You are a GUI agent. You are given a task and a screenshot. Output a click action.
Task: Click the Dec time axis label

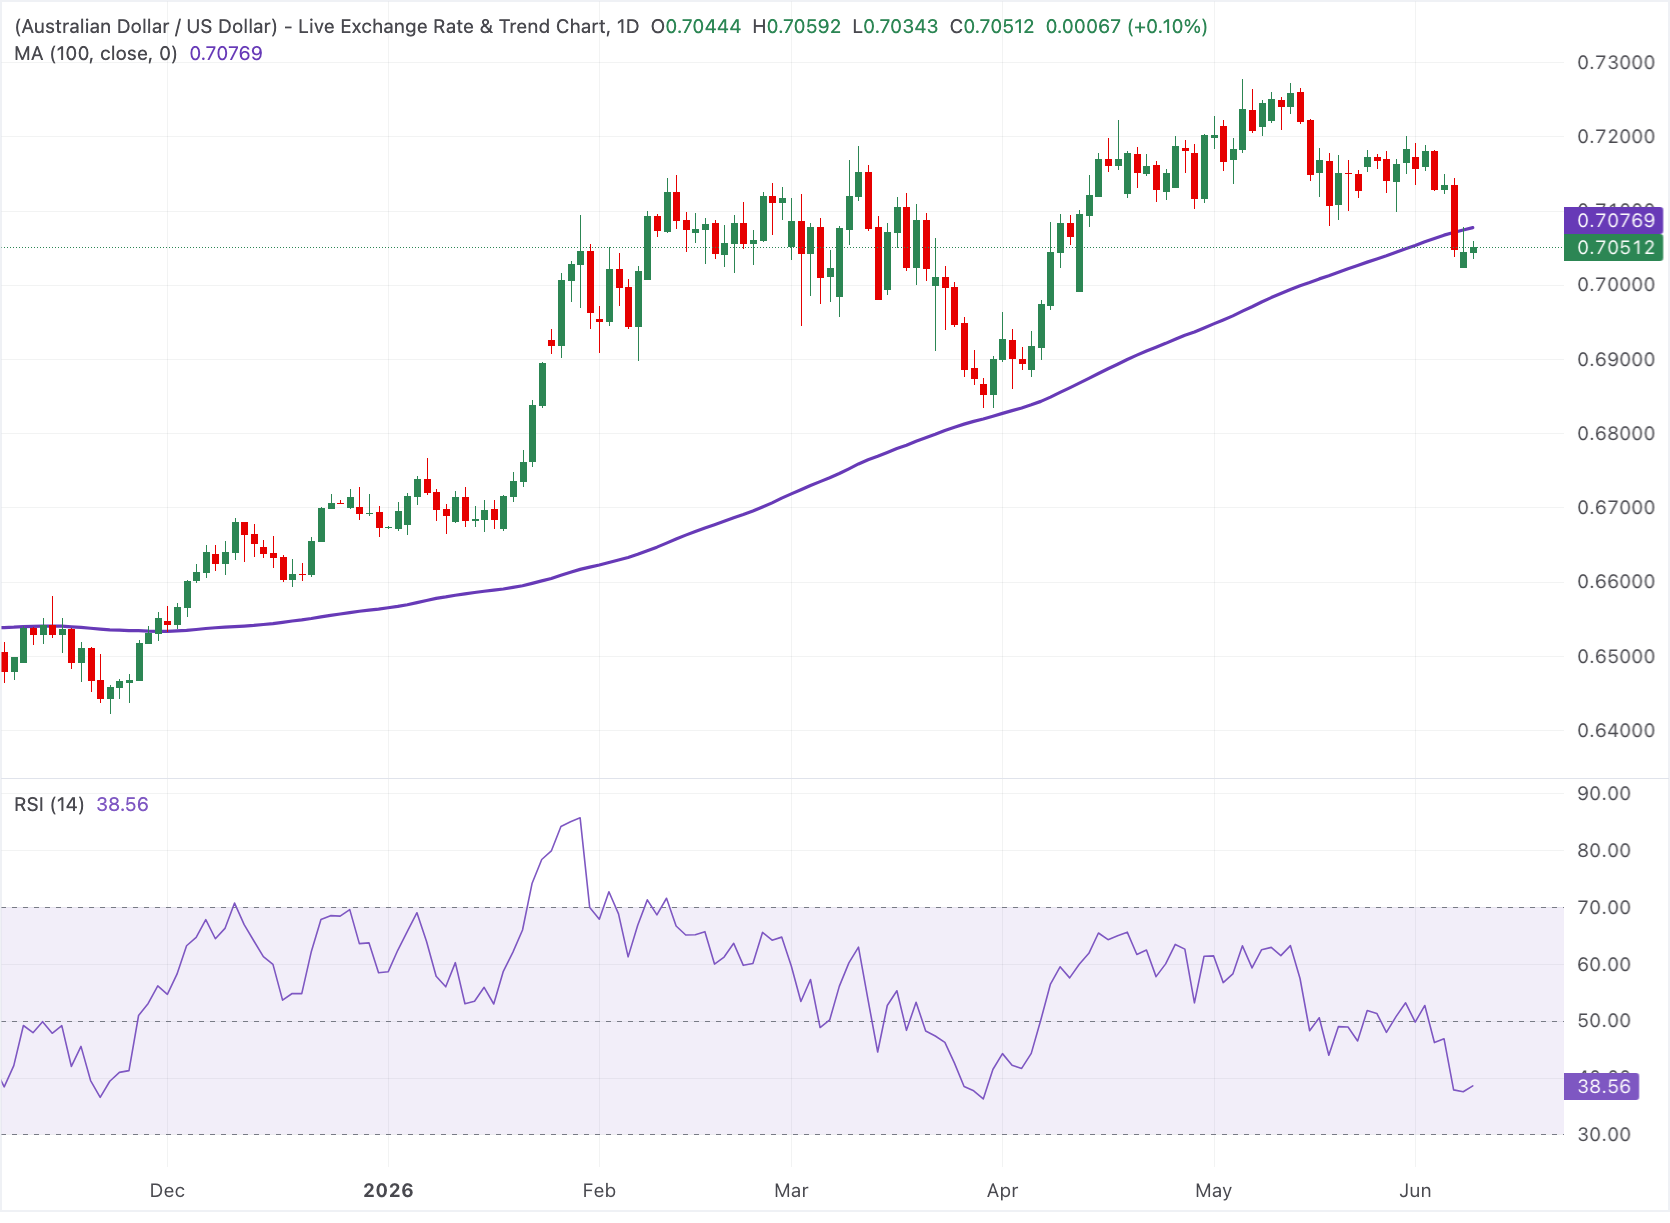coord(167,1191)
